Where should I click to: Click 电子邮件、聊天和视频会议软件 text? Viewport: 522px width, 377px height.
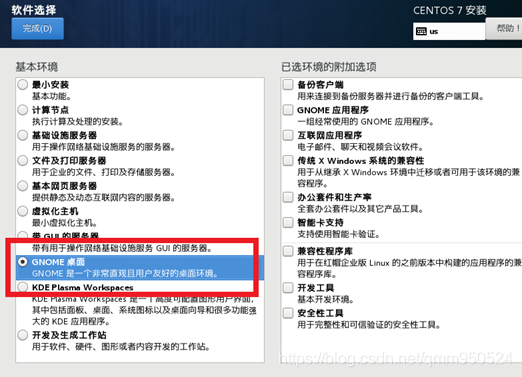(x=361, y=147)
